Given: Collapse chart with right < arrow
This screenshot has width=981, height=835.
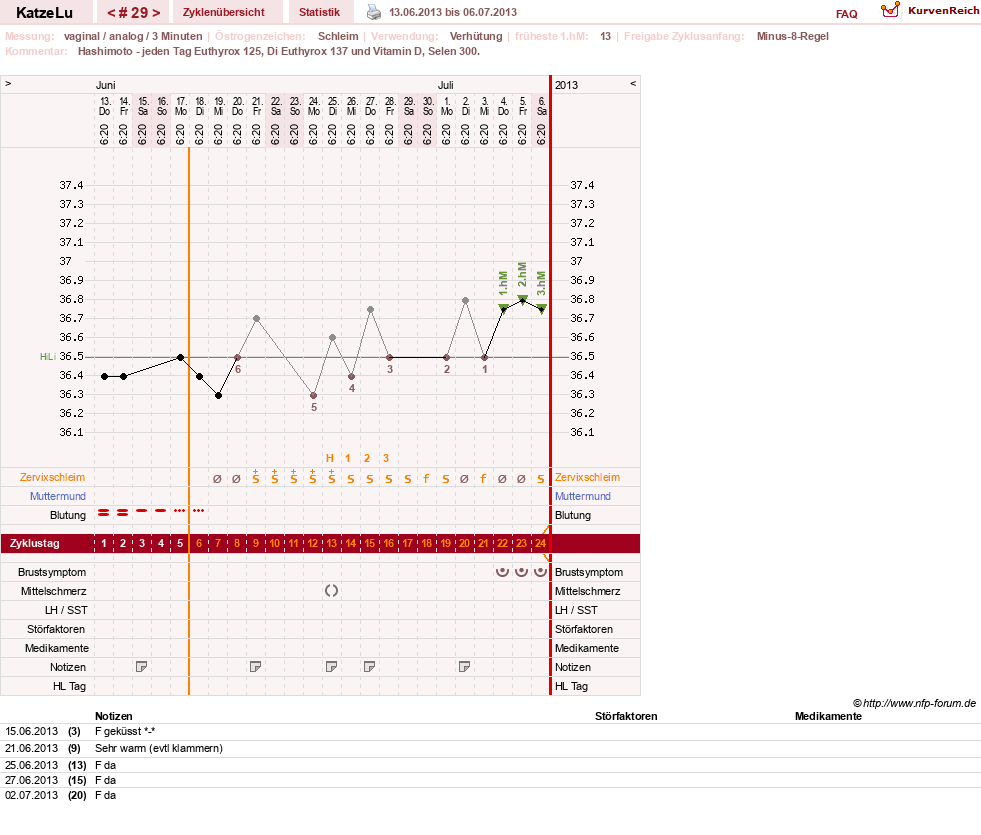Looking at the screenshot, I should pyautogui.click(x=633, y=83).
